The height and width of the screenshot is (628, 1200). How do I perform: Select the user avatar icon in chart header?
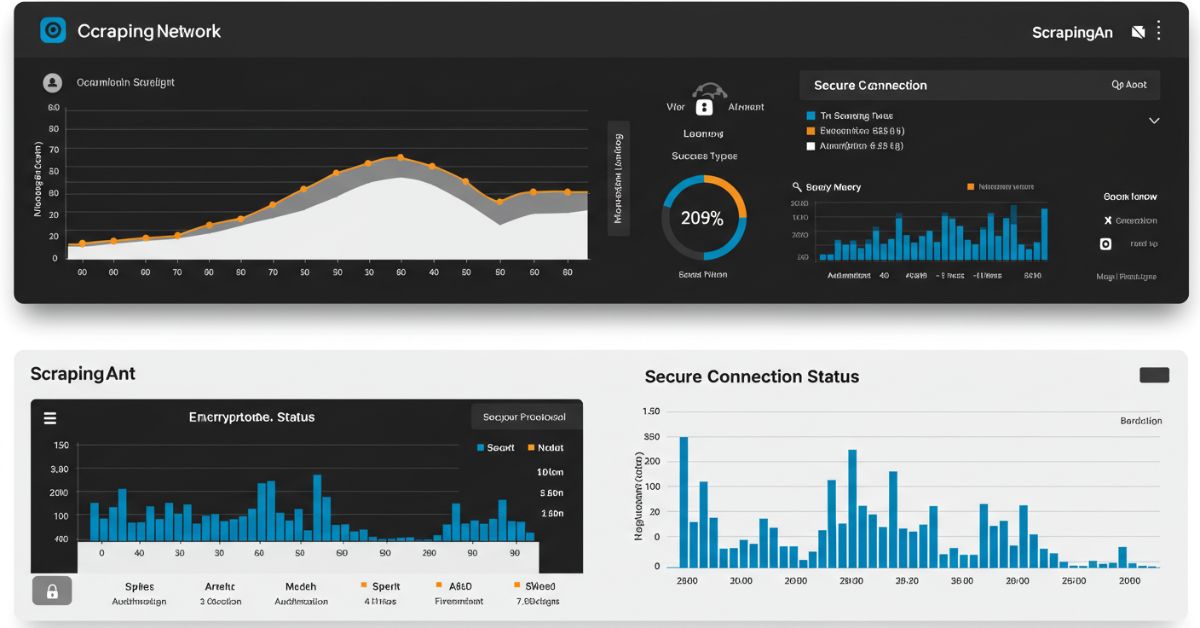point(52,83)
